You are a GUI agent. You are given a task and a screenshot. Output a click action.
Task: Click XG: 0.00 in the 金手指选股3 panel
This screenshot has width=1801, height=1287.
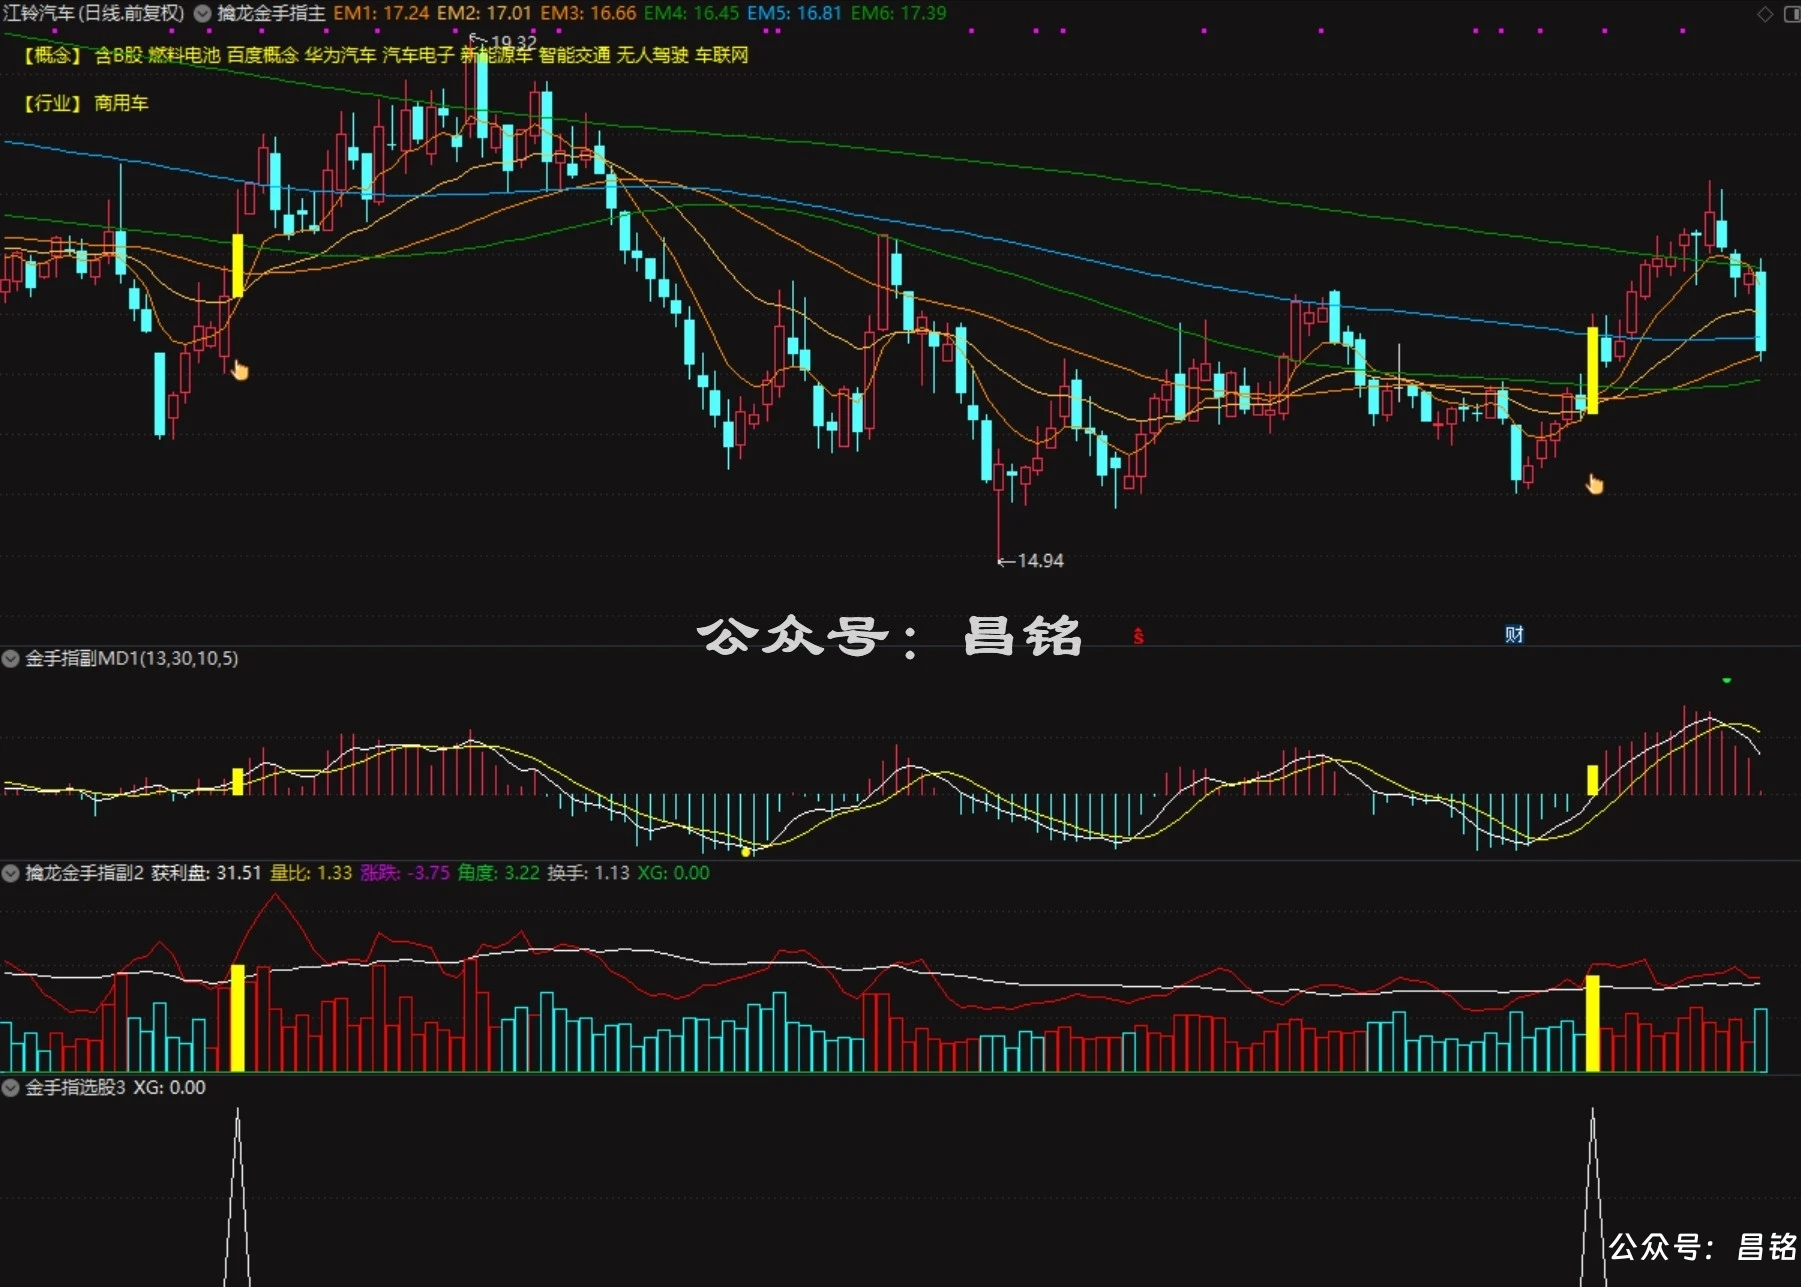point(170,1088)
